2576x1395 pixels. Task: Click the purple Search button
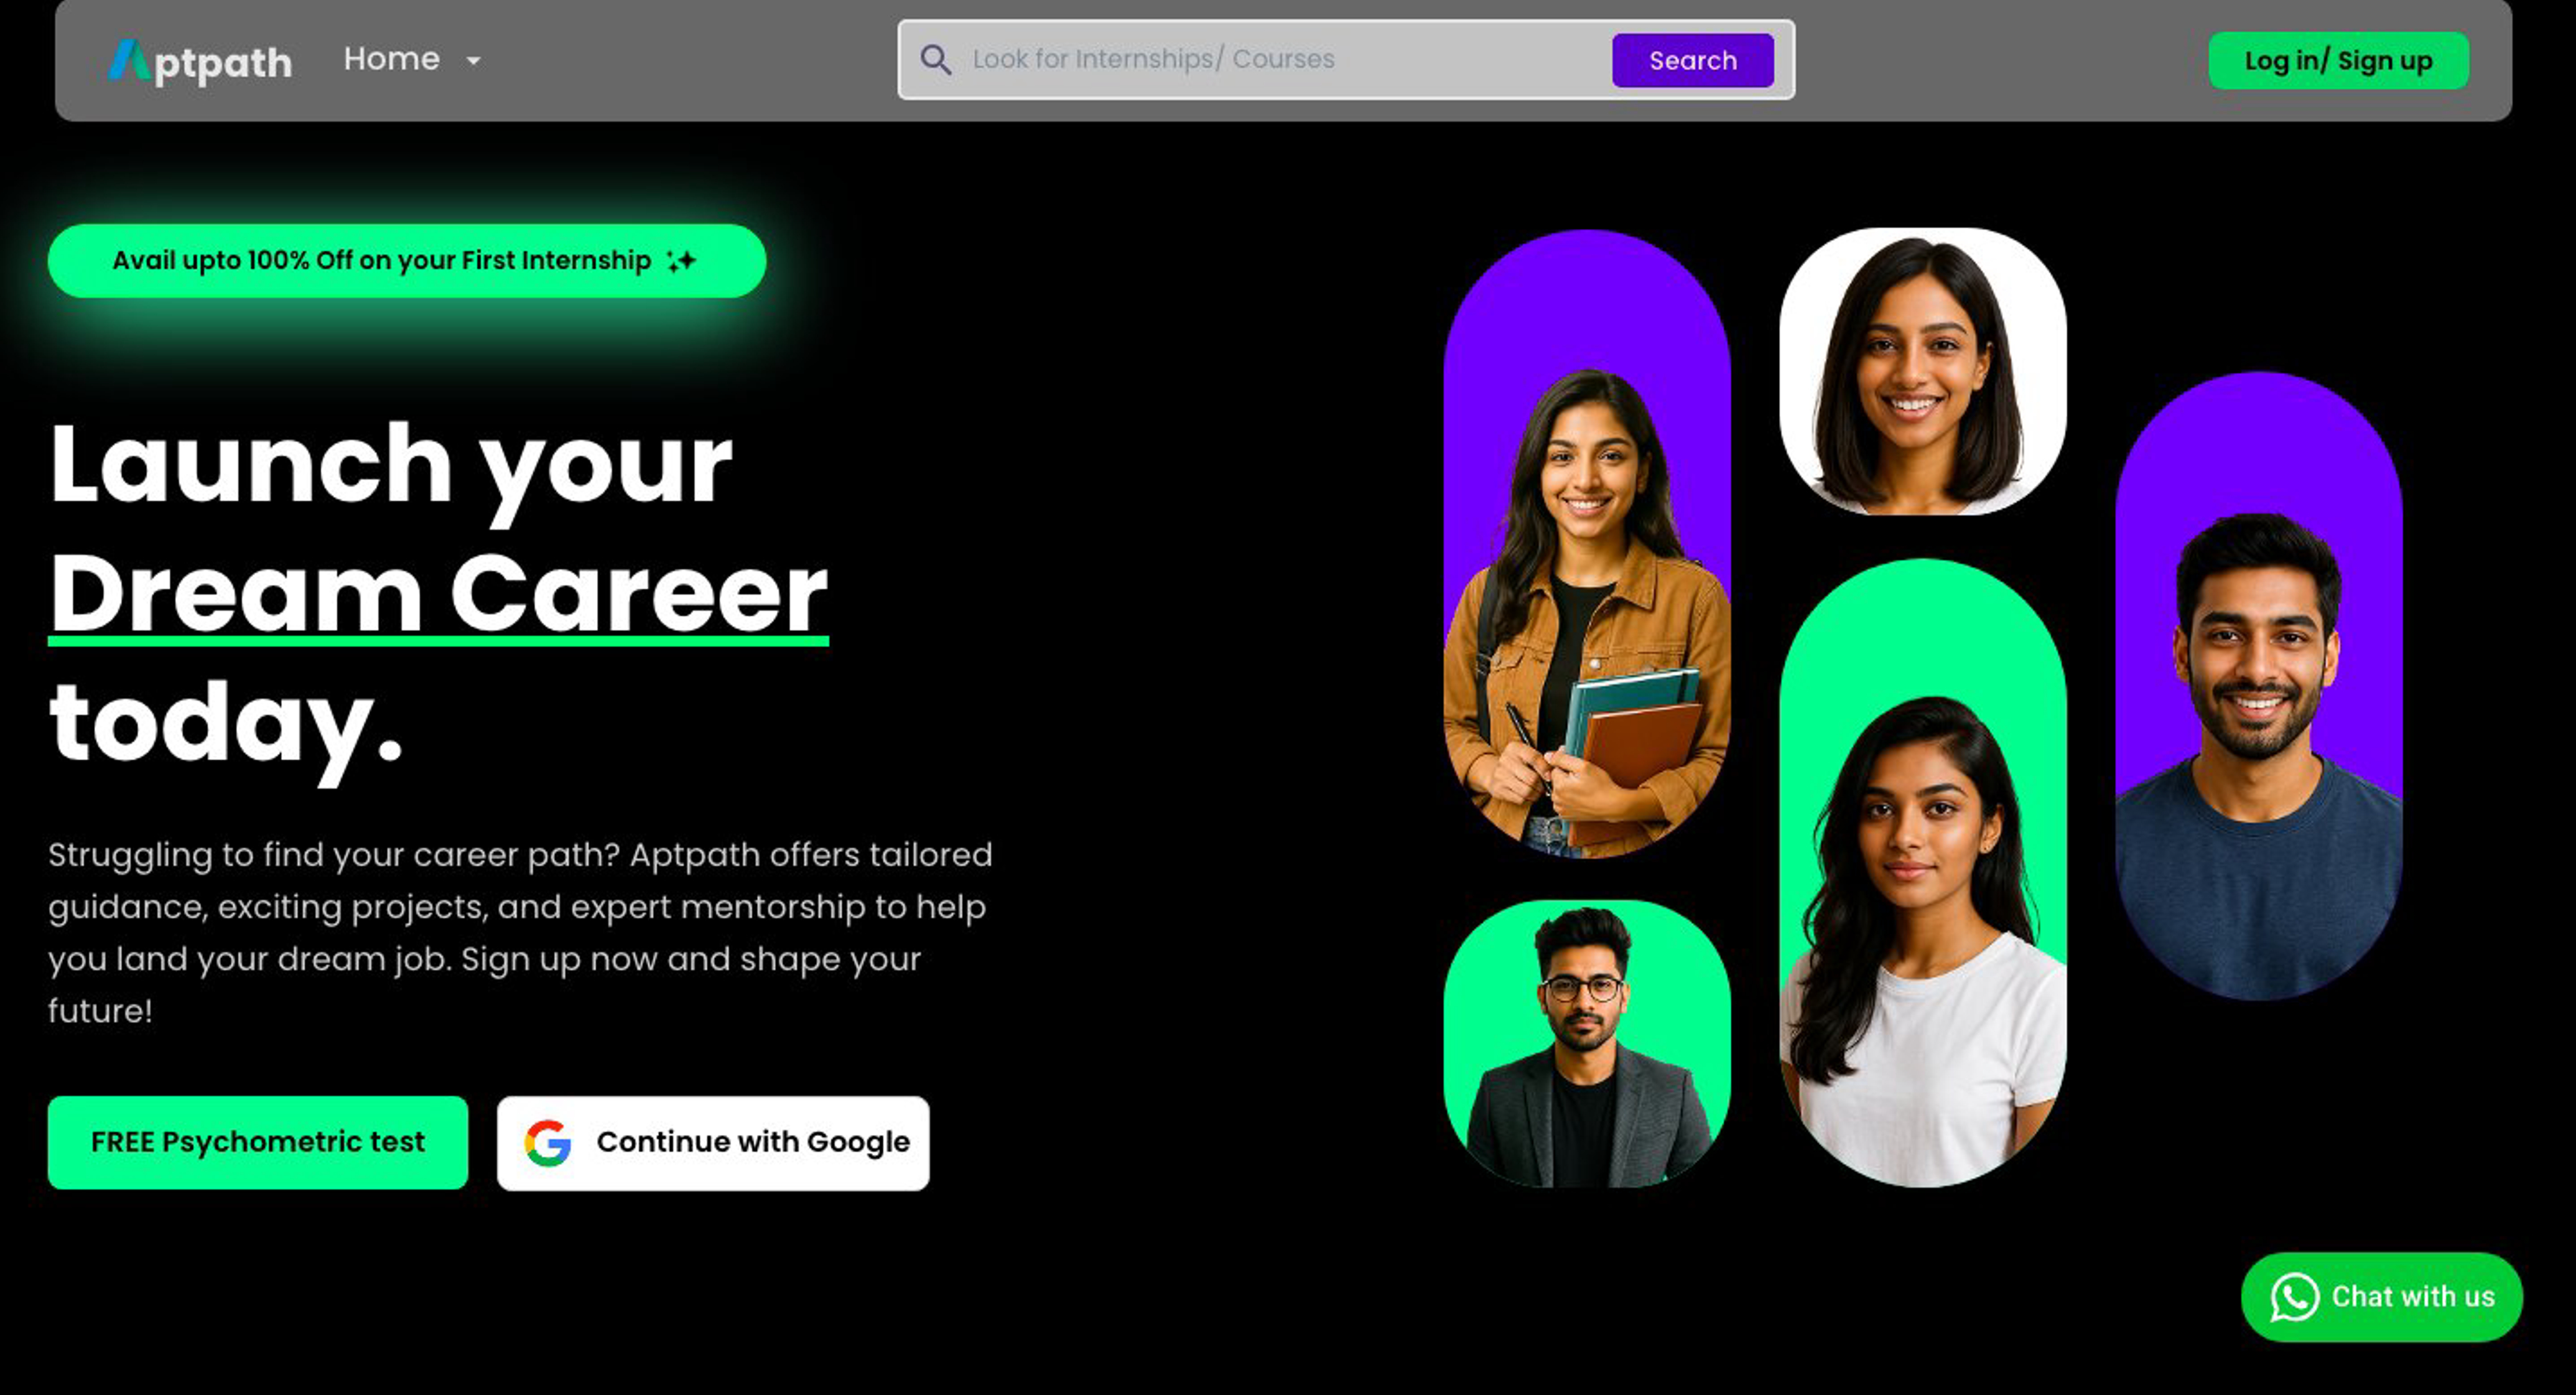tap(1692, 60)
